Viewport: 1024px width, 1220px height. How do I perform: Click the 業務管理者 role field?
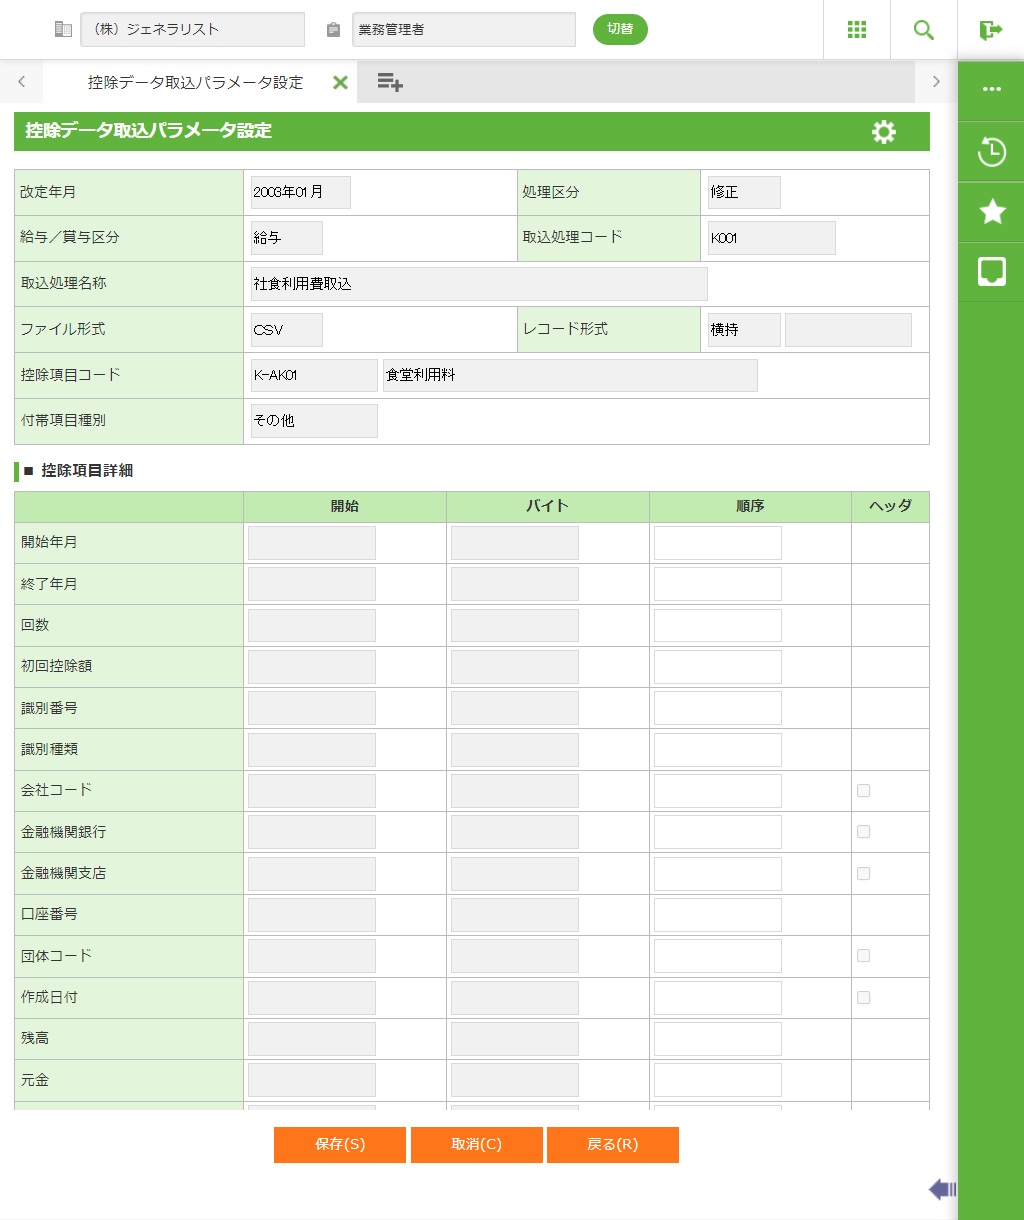pos(464,29)
